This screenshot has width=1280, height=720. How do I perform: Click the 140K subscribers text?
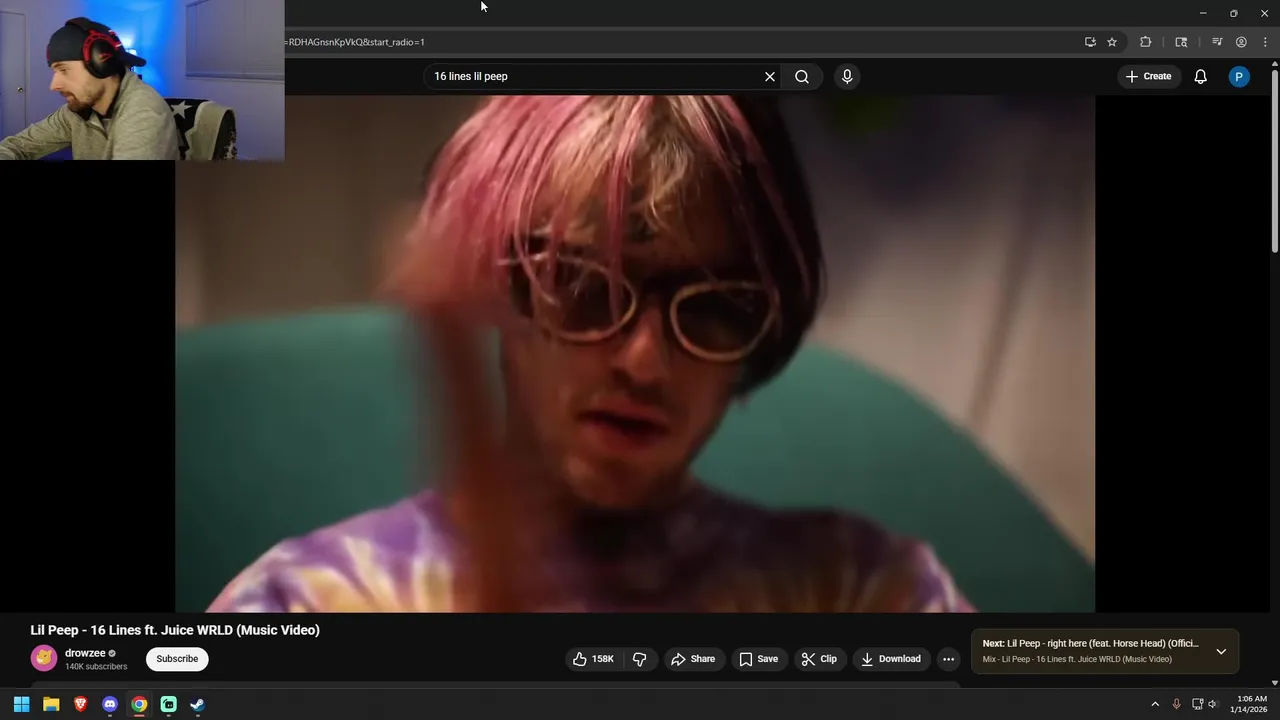click(96, 667)
